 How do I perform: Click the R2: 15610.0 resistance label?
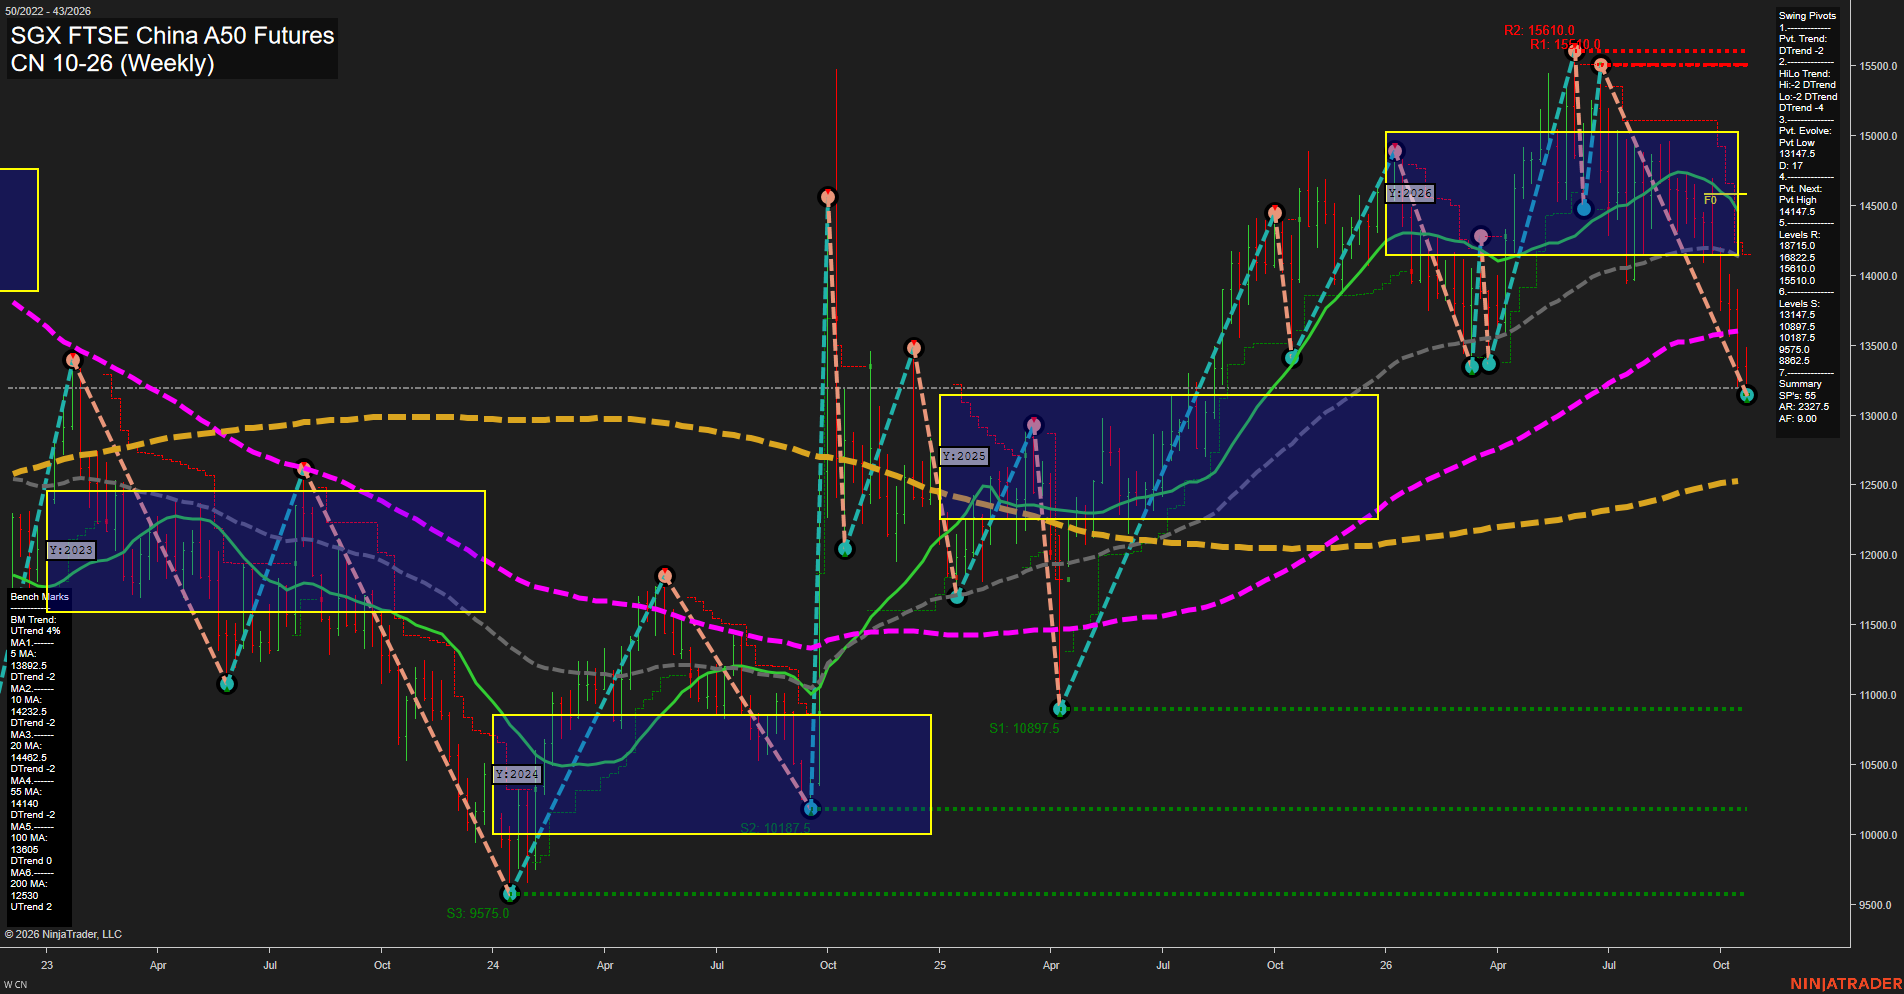pyautogui.click(x=1539, y=30)
